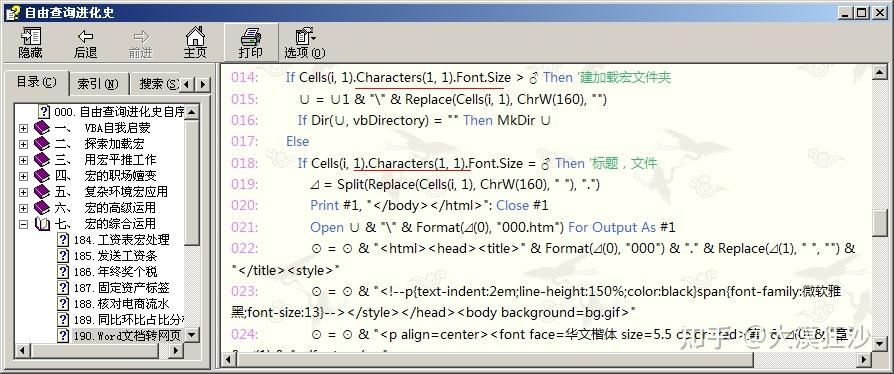Image resolution: width=894 pixels, height=374 pixels.
Task: Click the book icon beside 四、宏的职场嬗变
Action: pyautogui.click(x=42, y=176)
